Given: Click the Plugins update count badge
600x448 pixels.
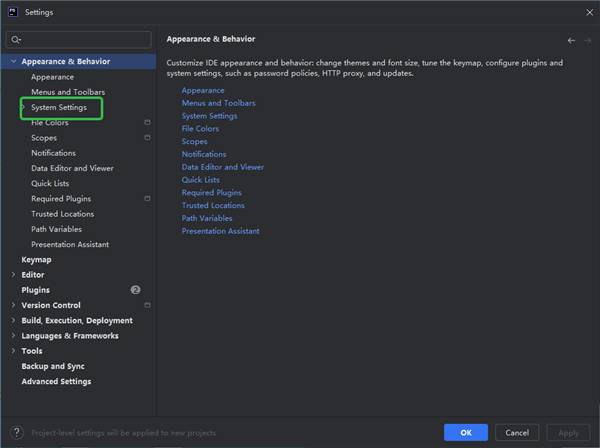Looking at the screenshot, I should click(x=135, y=290).
